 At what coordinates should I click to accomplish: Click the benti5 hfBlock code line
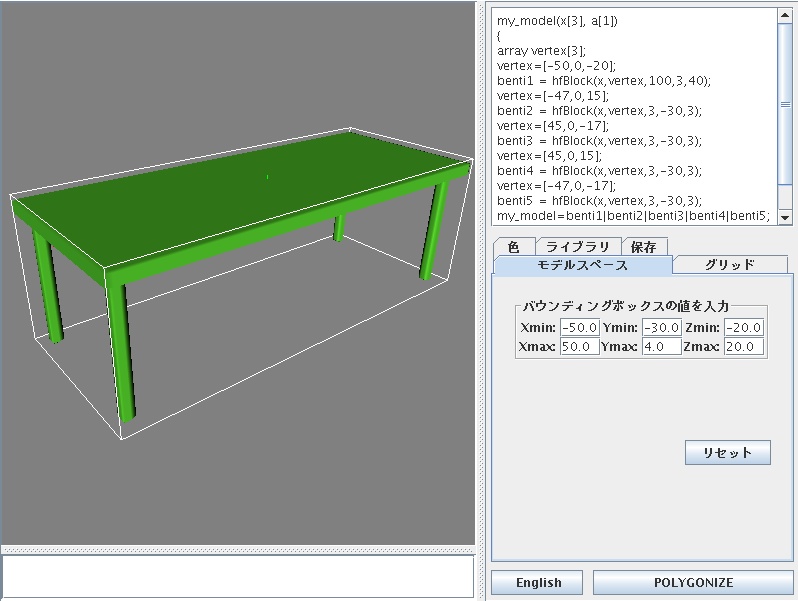pyautogui.click(x=600, y=201)
